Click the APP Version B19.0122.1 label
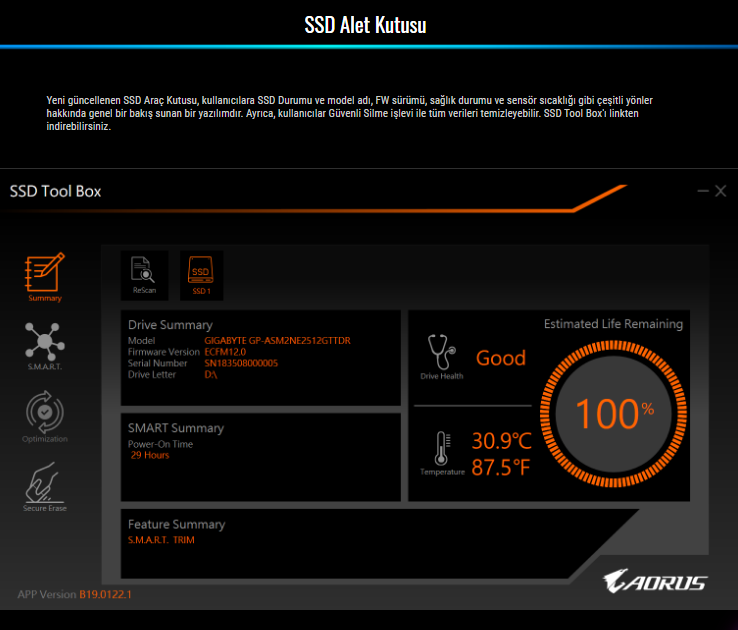The width and height of the screenshot is (738, 630). pyautogui.click(x=75, y=595)
